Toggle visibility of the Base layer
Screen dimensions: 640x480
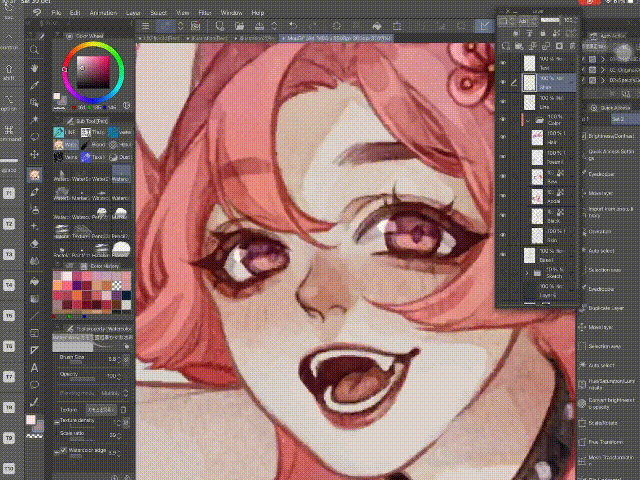(503, 255)
